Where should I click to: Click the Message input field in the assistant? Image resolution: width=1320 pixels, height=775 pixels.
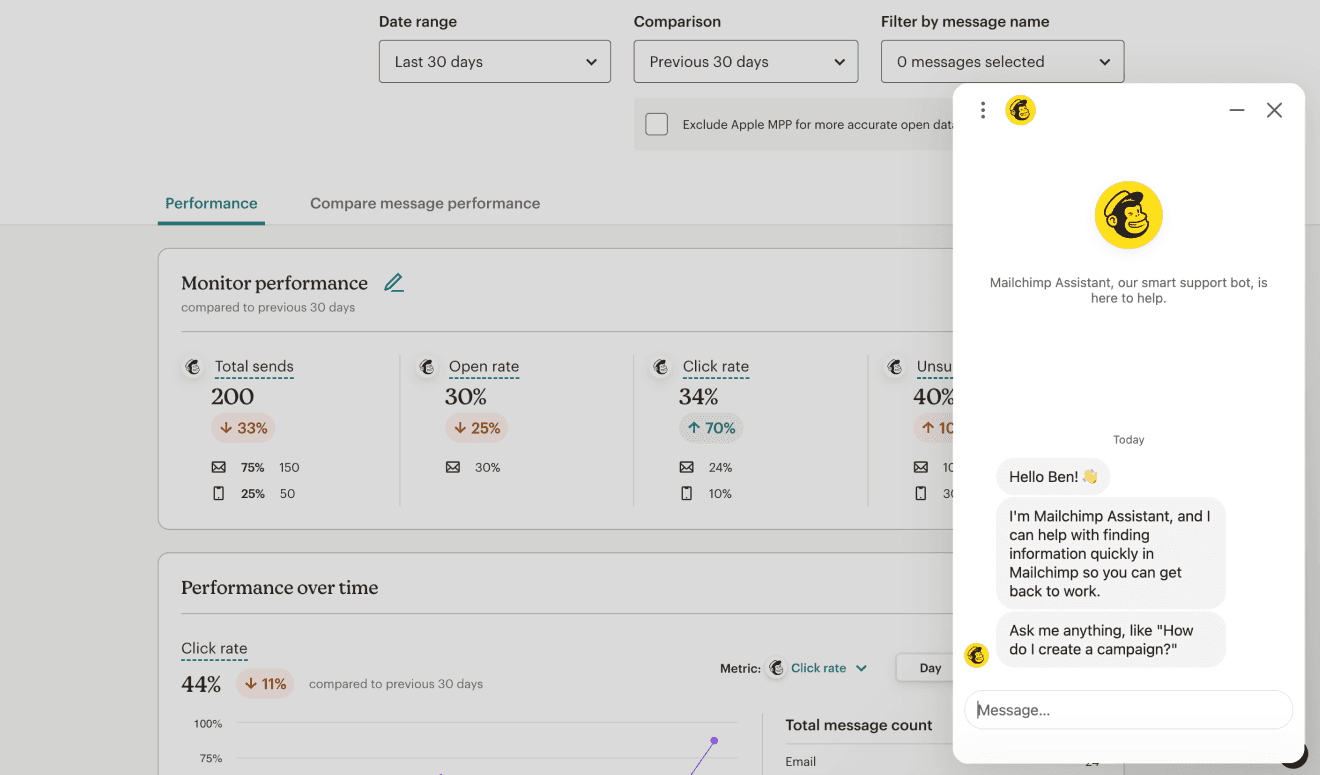click(x=1128, y=710)
